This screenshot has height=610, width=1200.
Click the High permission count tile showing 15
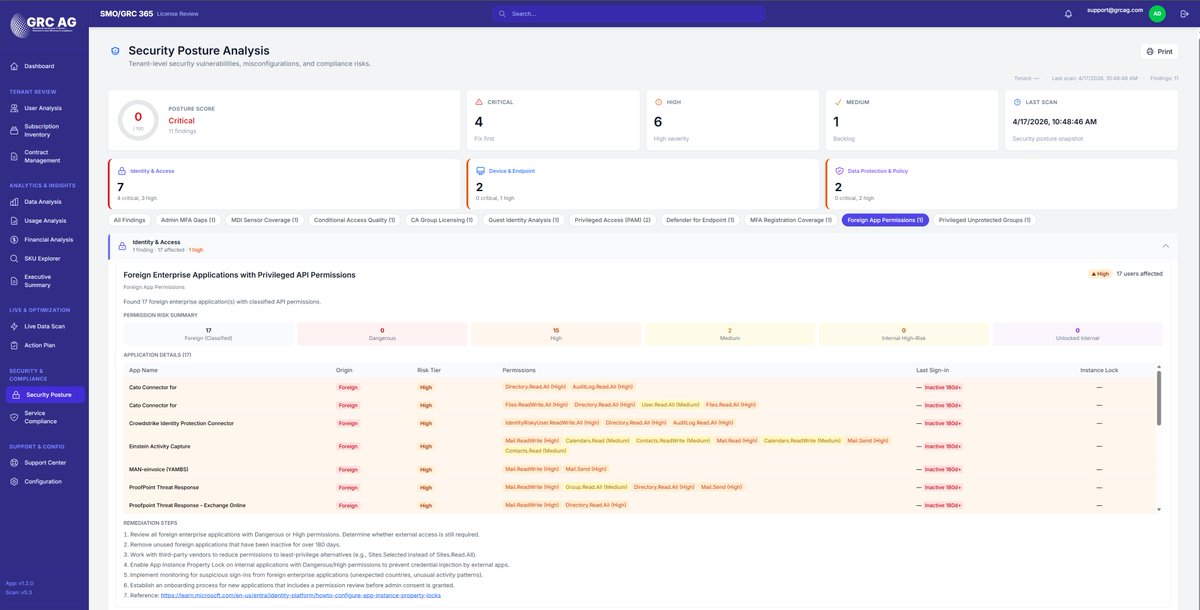[556, 334]
